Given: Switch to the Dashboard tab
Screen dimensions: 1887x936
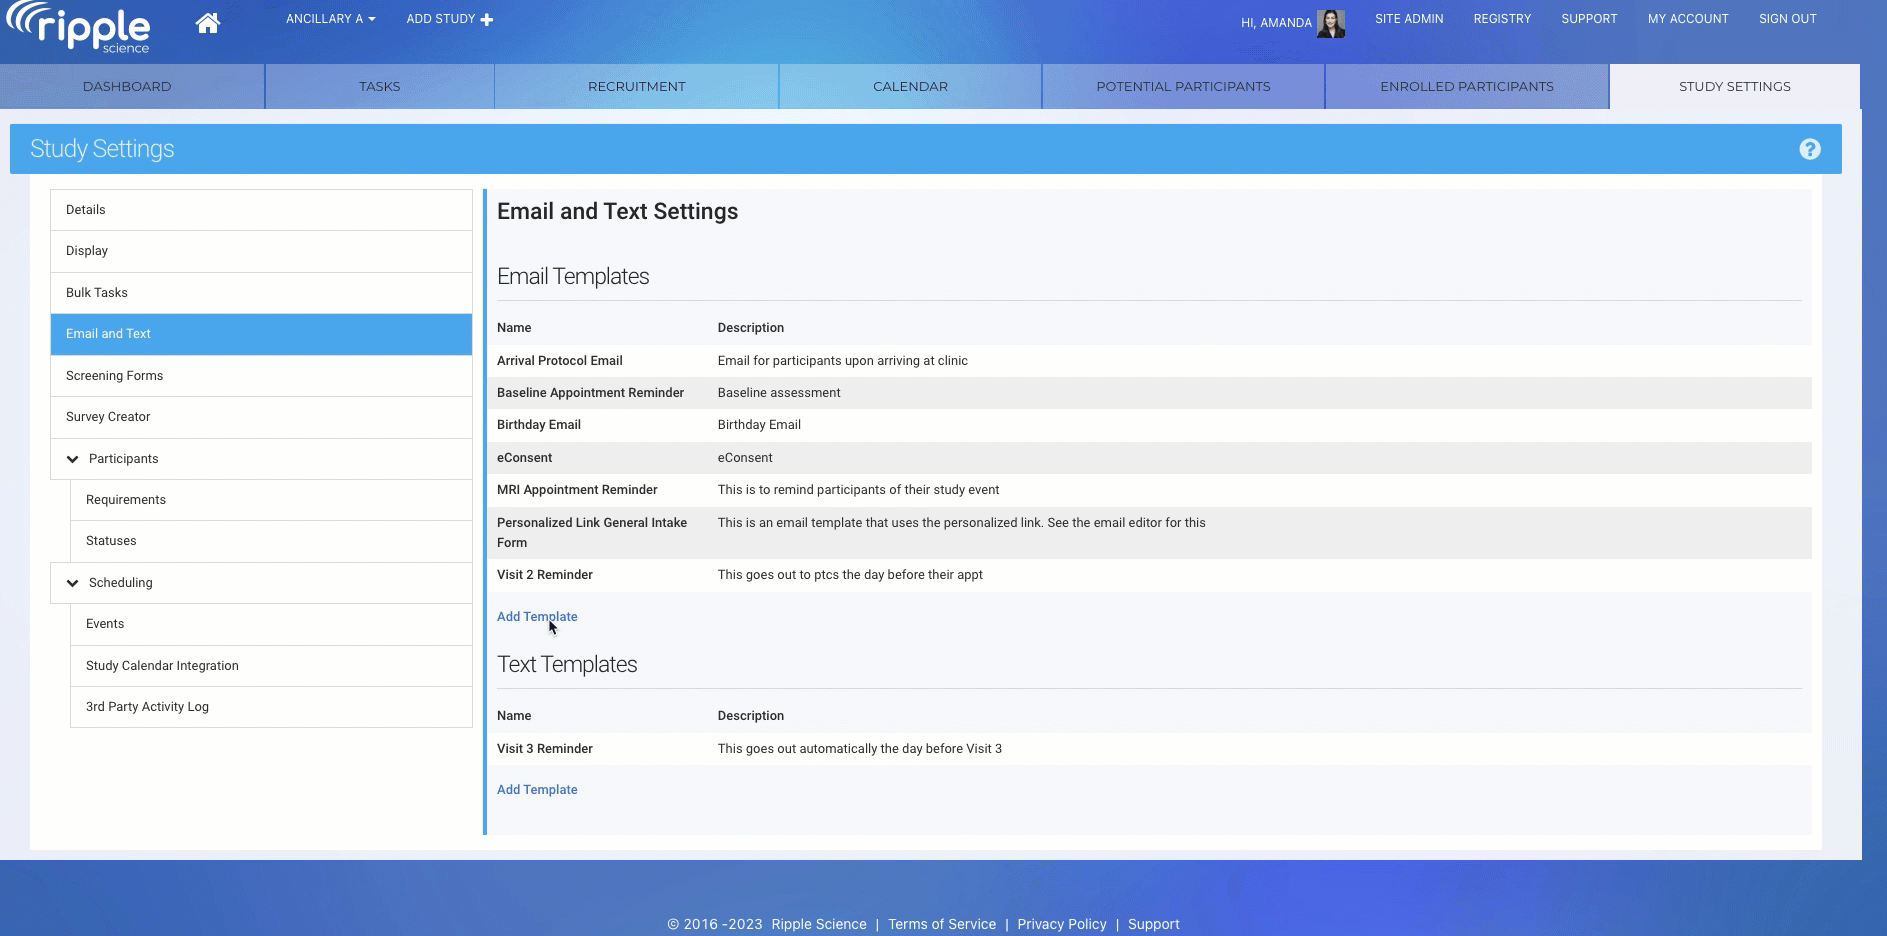Looking at the screenshot, I should (x=127, y=87).
